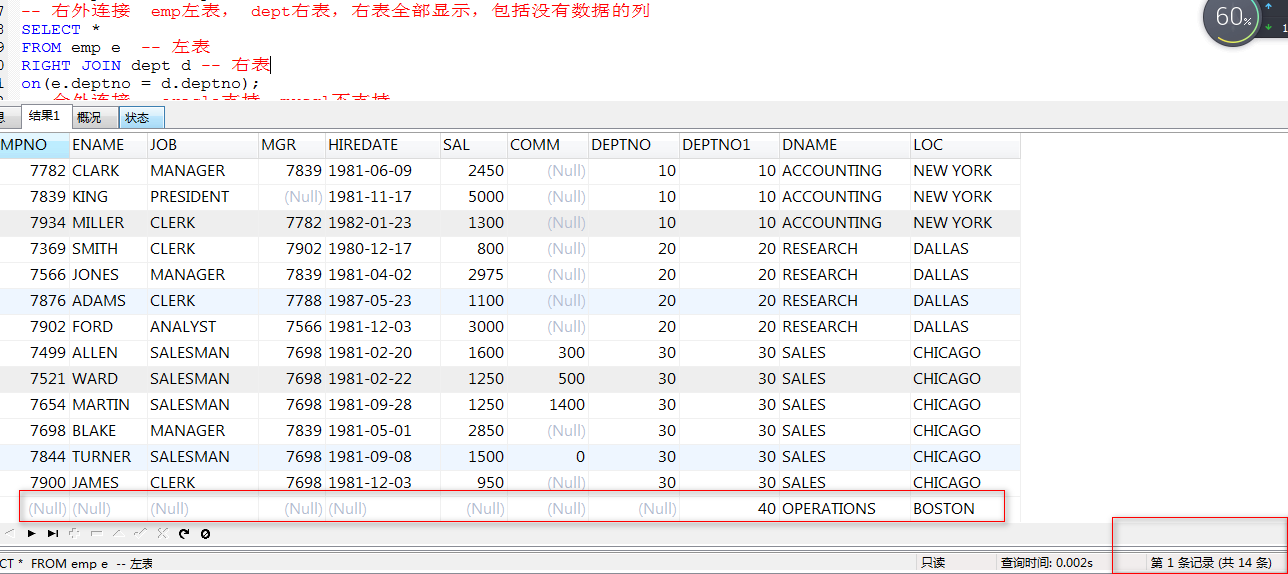Viewport: 1288px width, 574px height.
Task: Select the 7369 employee number cell
Action: pos(34,249)
